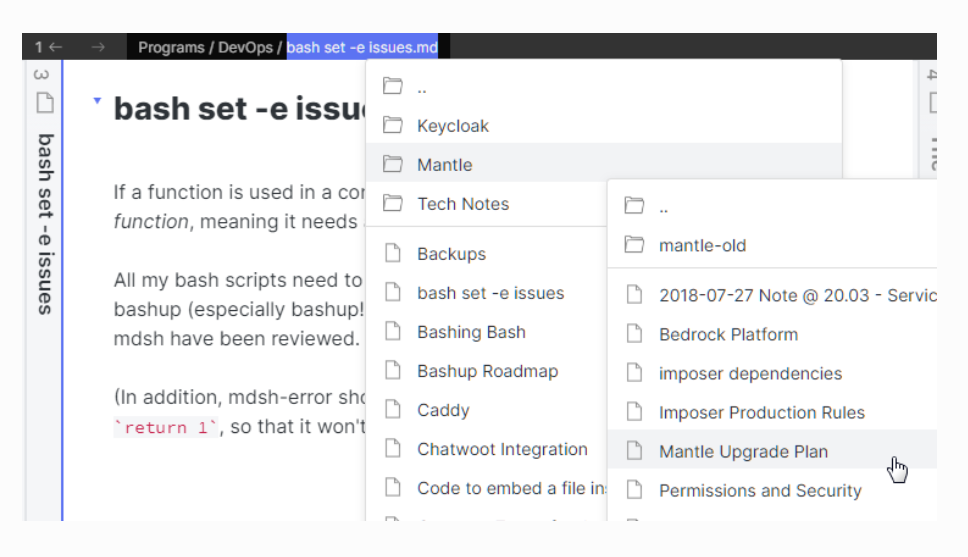Click the highlighted bash set -e issues.md filename
Viewport: 968px width, 557px height.
(368, 47)
